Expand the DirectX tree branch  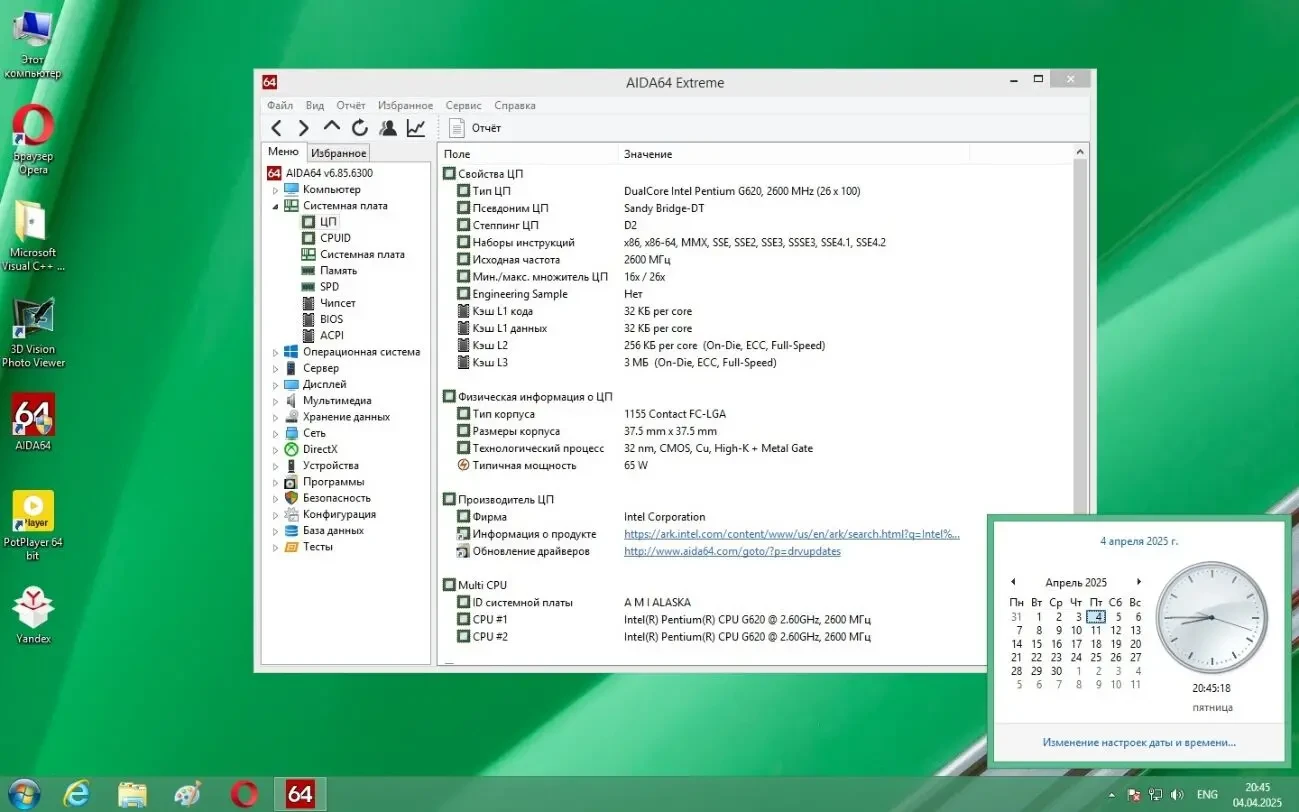pos(275,449)
